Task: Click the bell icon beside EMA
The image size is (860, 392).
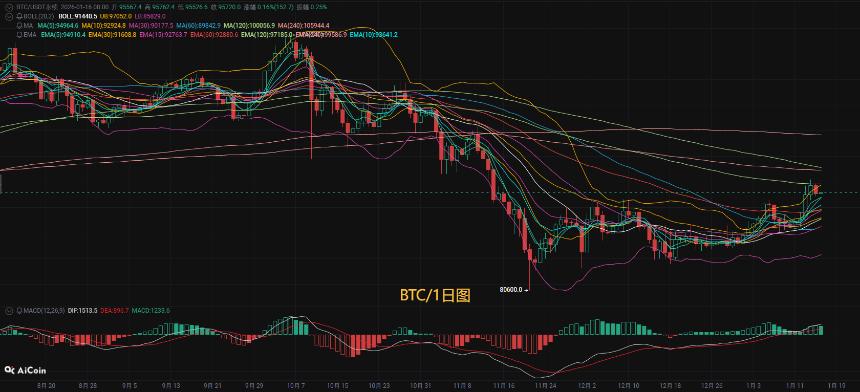Action: pos(19,35)
